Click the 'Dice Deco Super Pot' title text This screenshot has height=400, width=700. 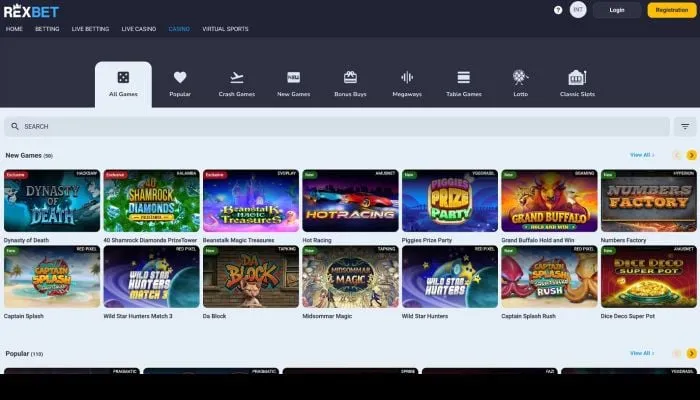(x=628, y=316)
